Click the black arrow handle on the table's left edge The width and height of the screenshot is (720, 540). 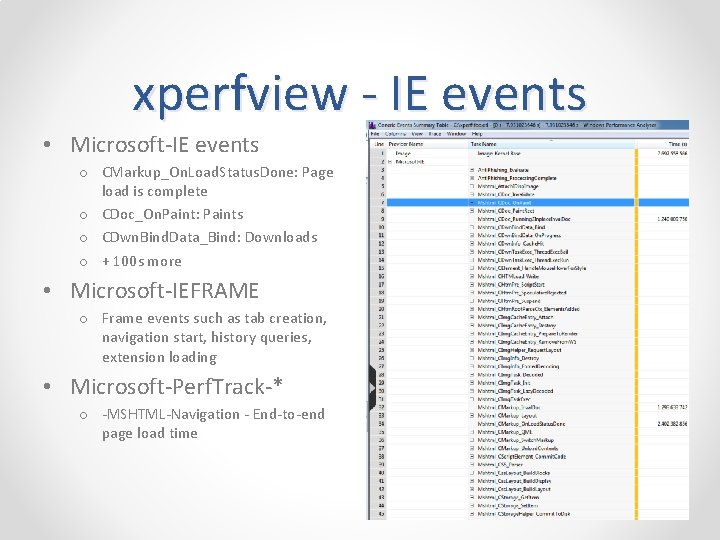[x=372, y=388]
